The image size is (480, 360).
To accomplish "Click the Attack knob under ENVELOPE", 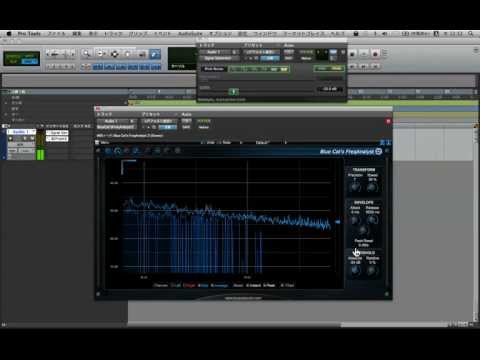I will click(x=355, y=220).
